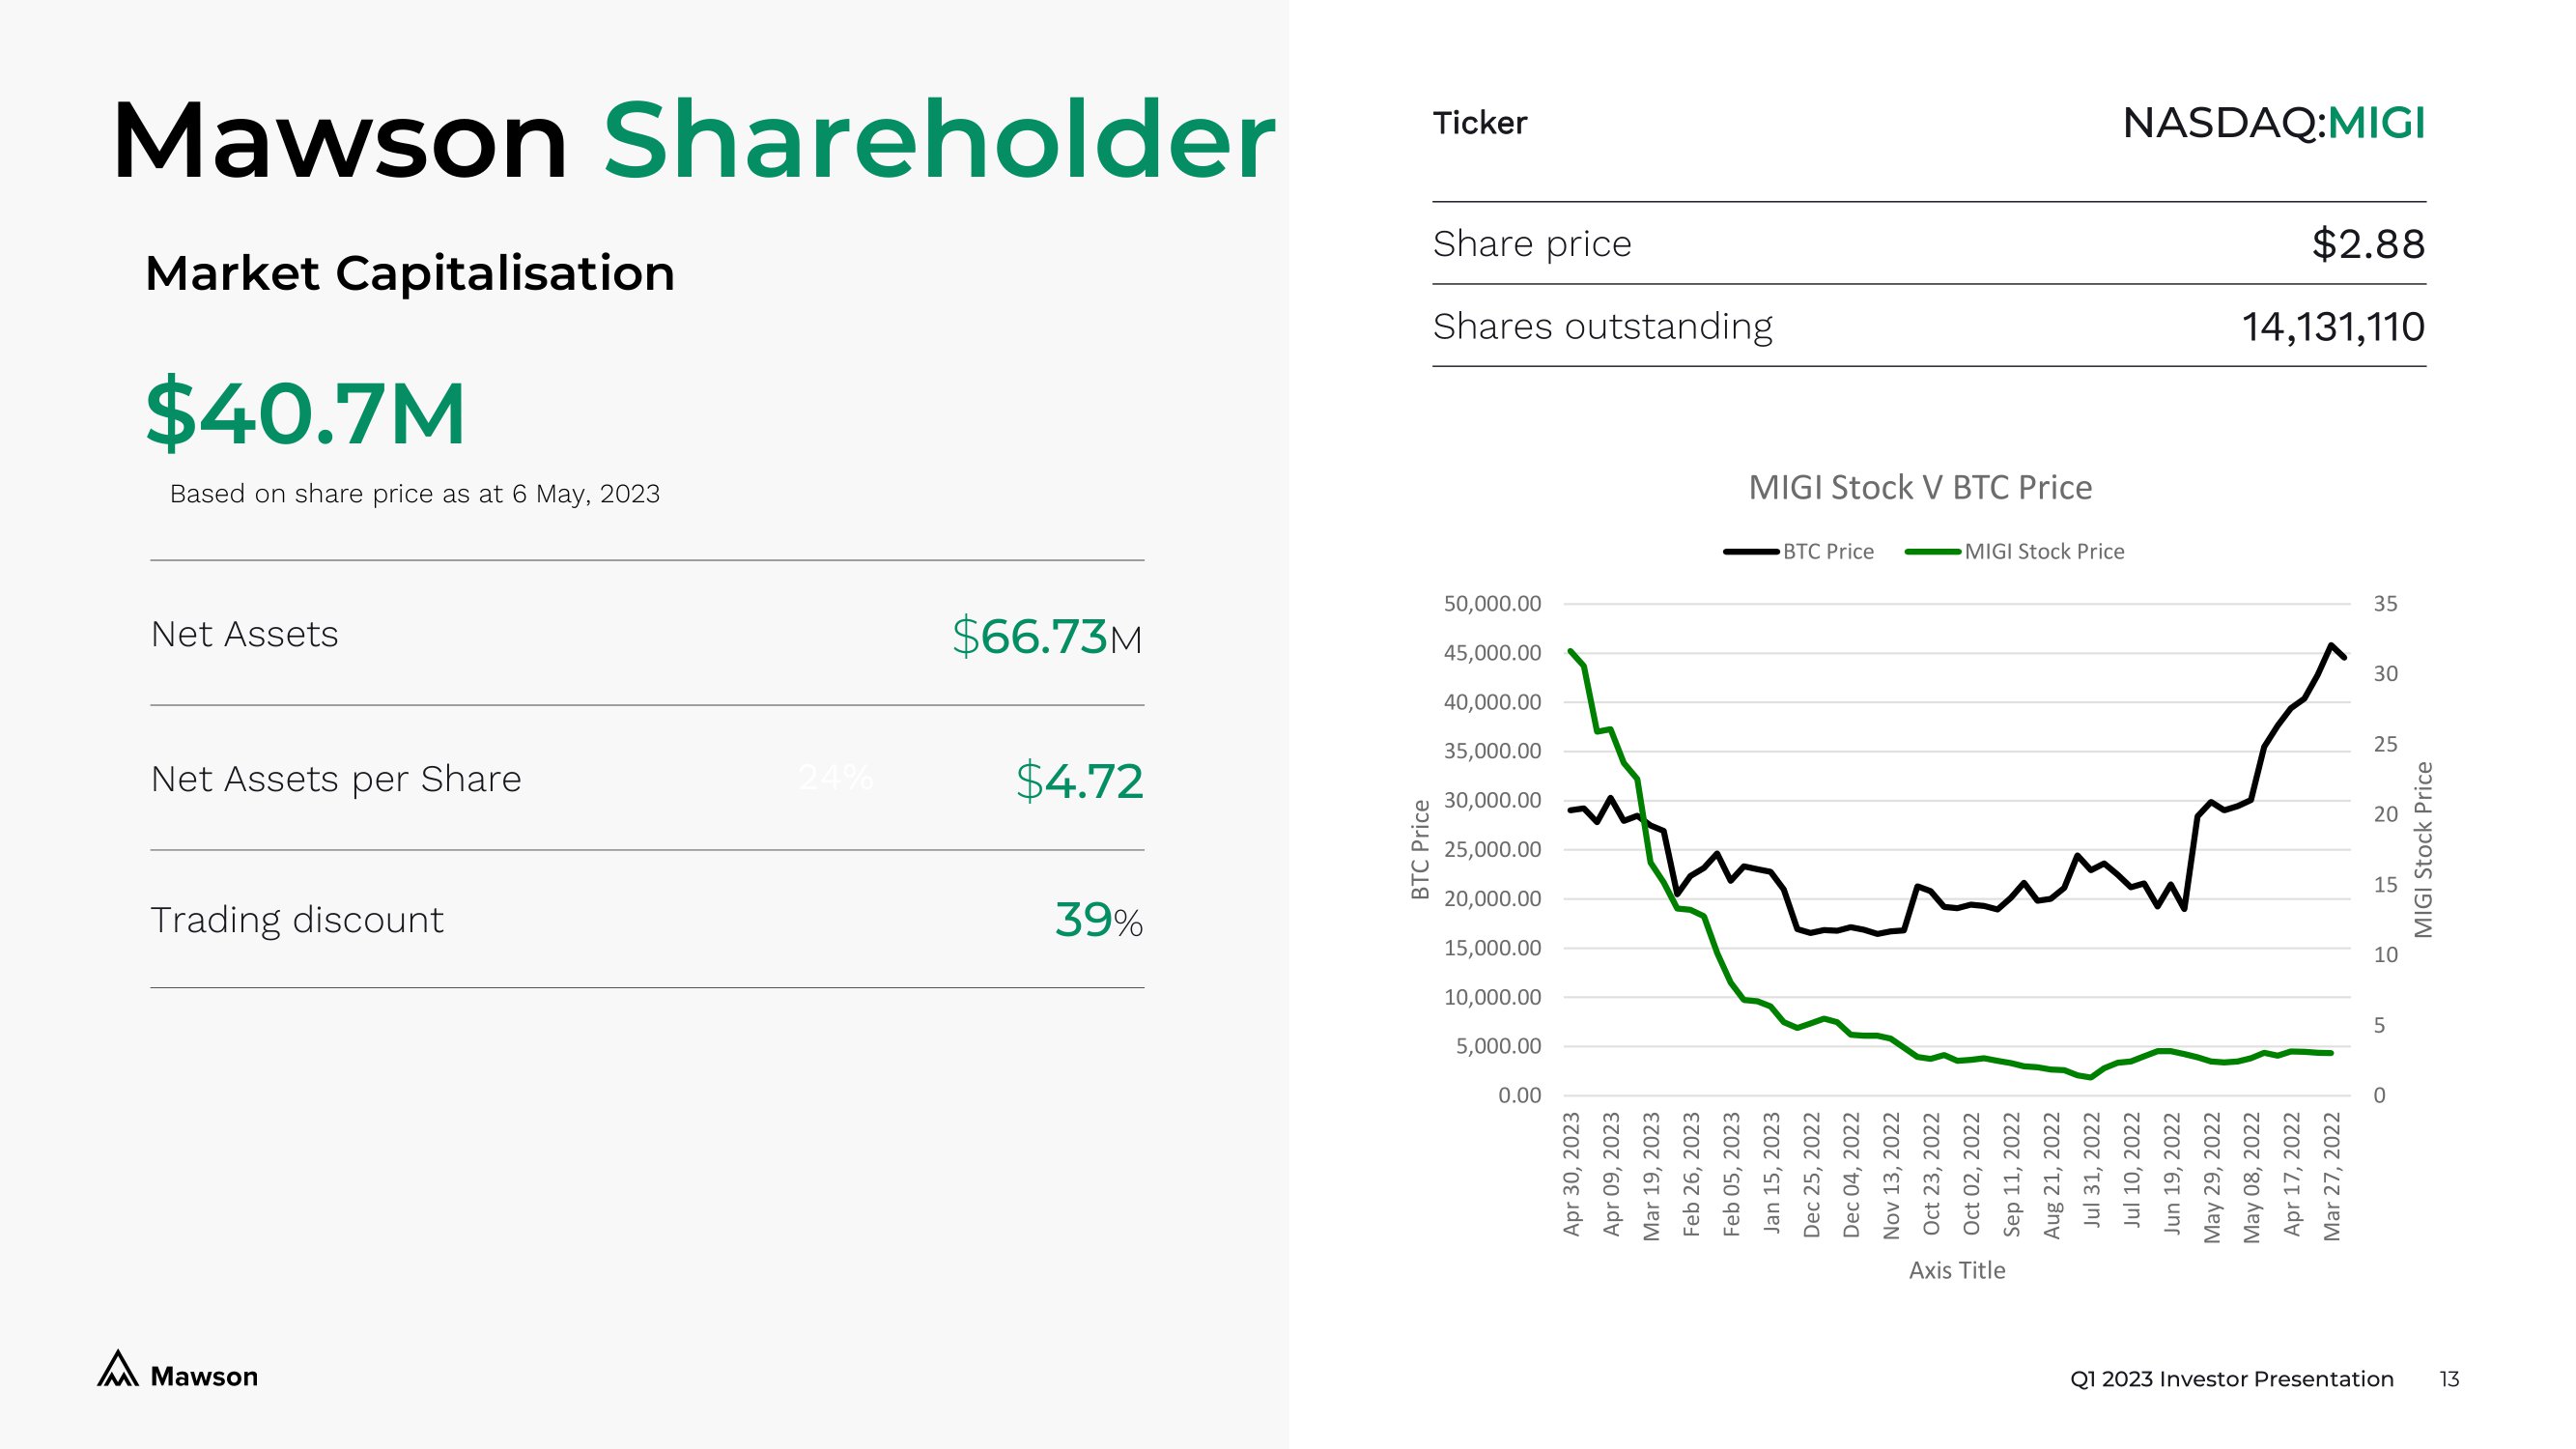Click the Mawson mountain logo icon
The image size is (2576, 1449).
point(117,1369)
